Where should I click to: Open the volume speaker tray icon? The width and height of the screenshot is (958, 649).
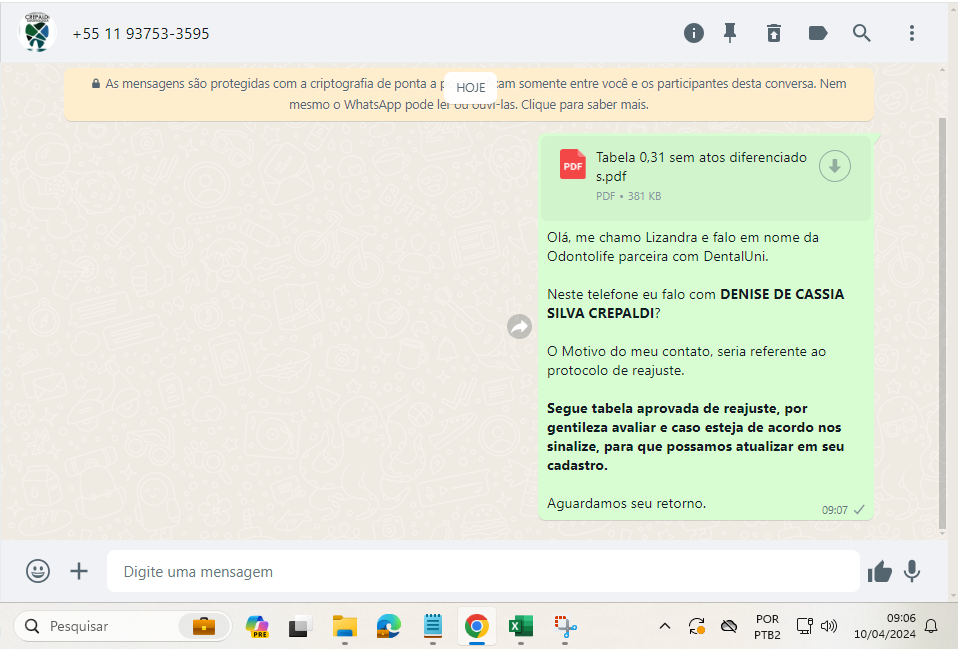tap(828, 626)
